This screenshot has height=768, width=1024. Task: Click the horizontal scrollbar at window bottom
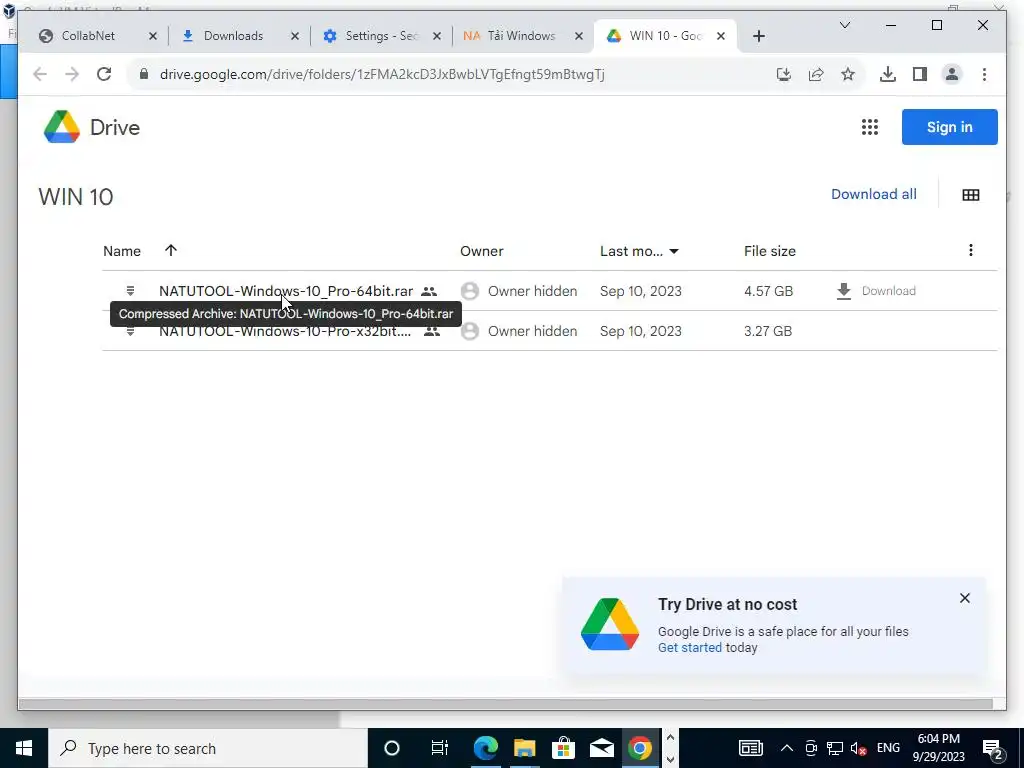[x=505, y=704]
